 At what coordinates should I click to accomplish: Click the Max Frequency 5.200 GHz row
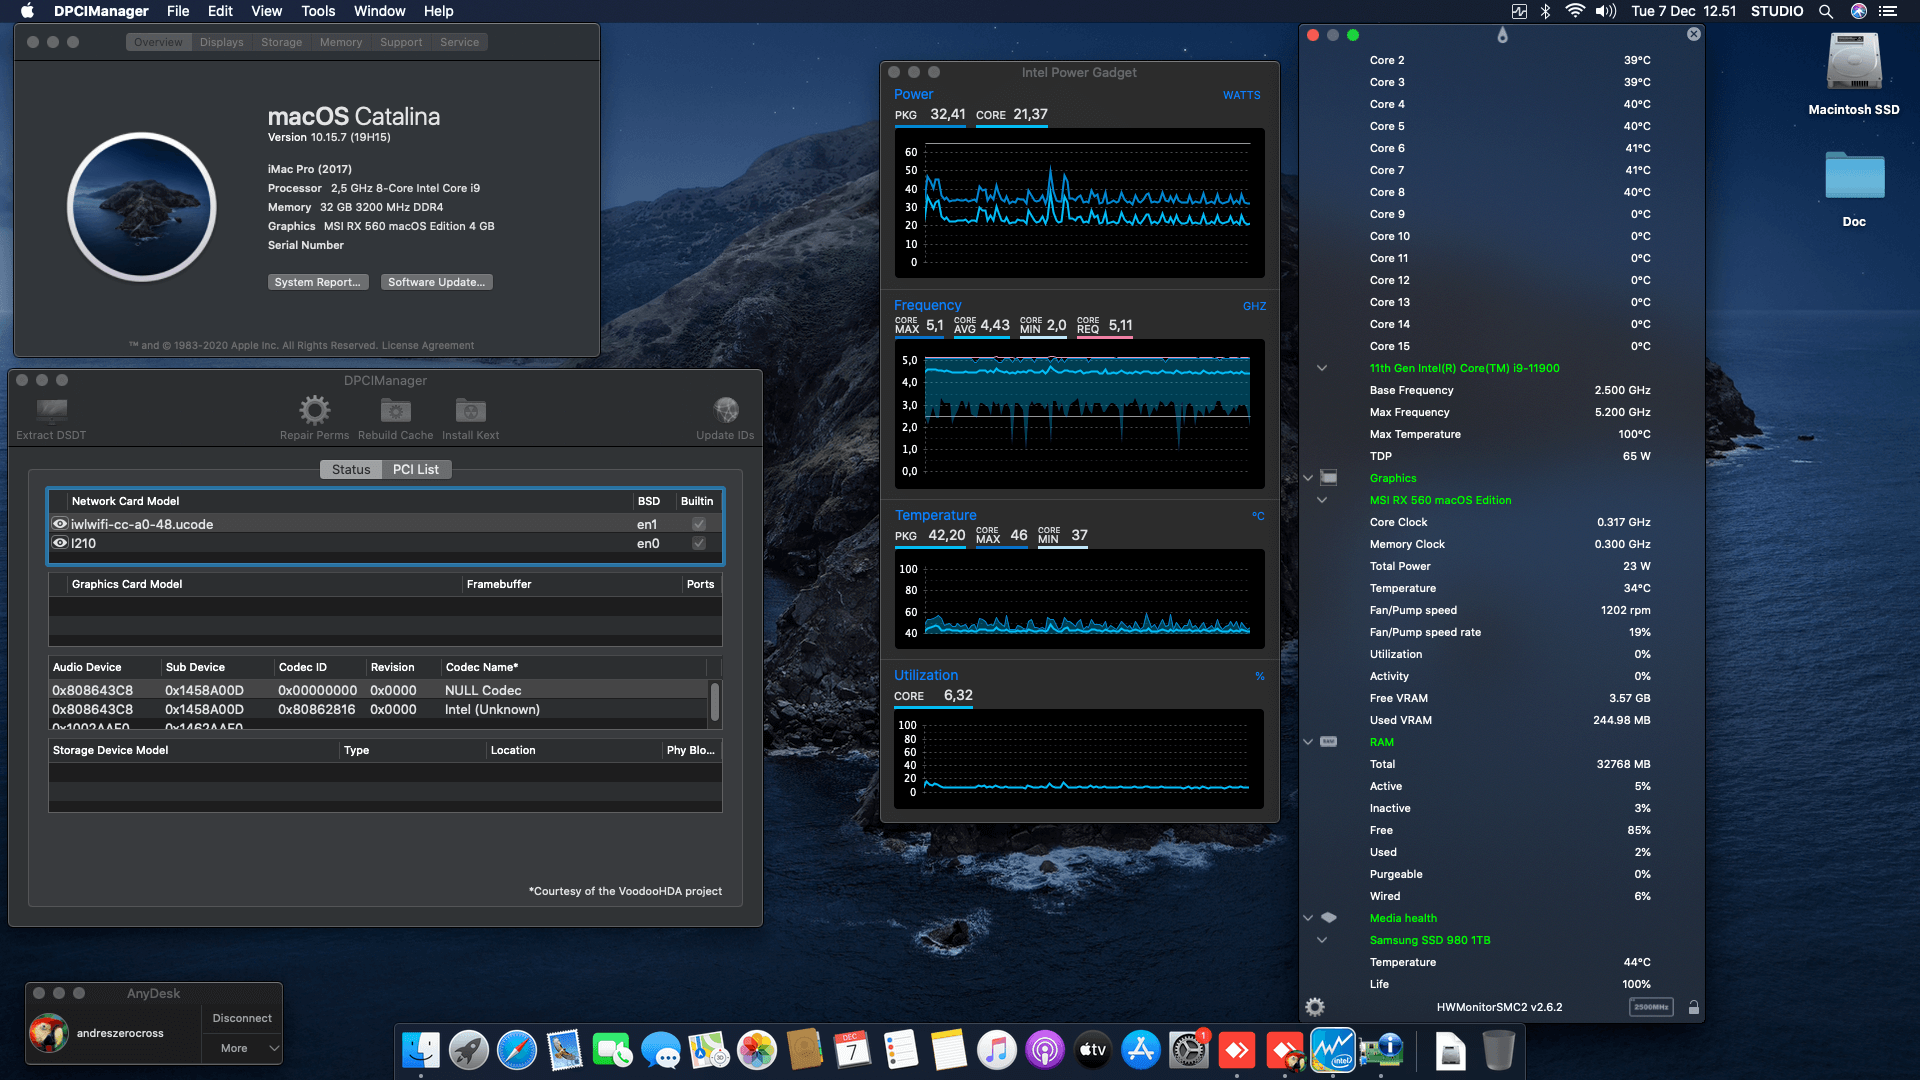1509,412
